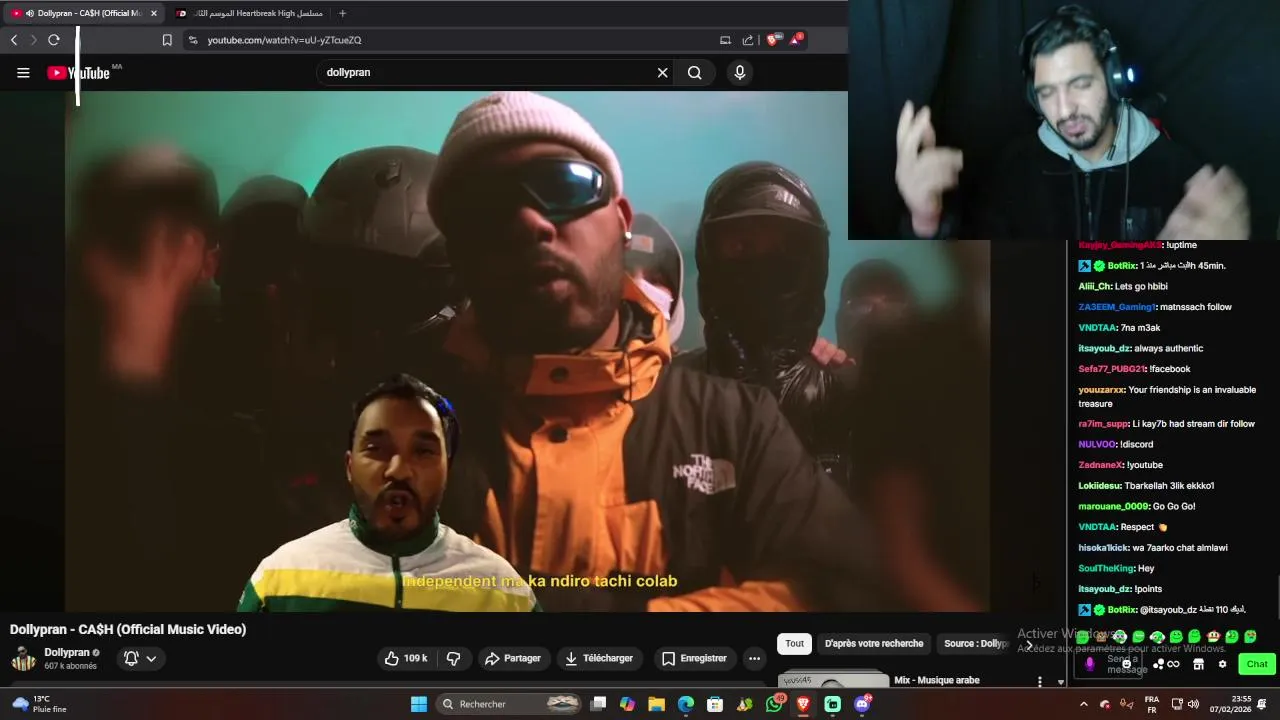Screen dimensions: 1280x720
Task: Open options menu for Musique arabe mix
Action: point(1040,681)
